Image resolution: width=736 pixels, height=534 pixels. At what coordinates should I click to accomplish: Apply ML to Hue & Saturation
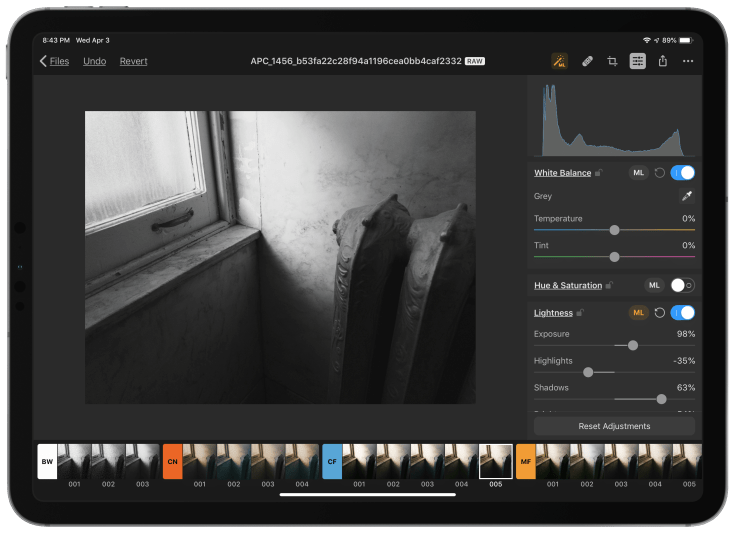pyautogui.click(x=654, y=285)
